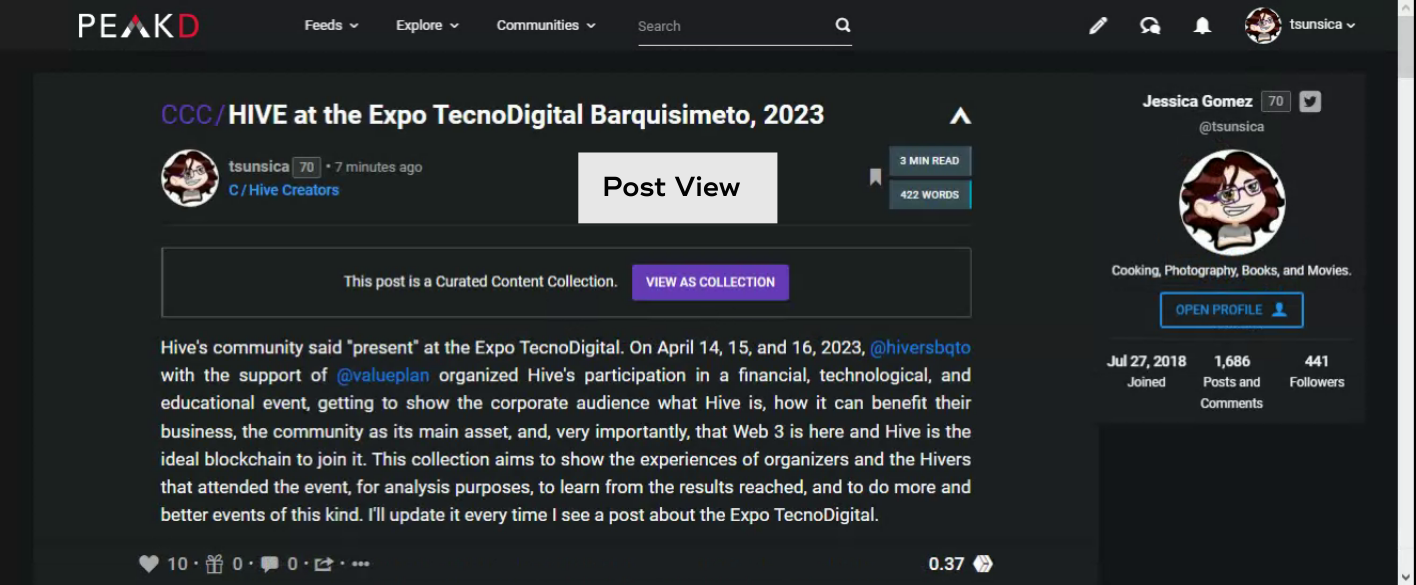This screenshot has width=1416, height=585.
Task: Open the notifications bell
Action: (1202, 26)
